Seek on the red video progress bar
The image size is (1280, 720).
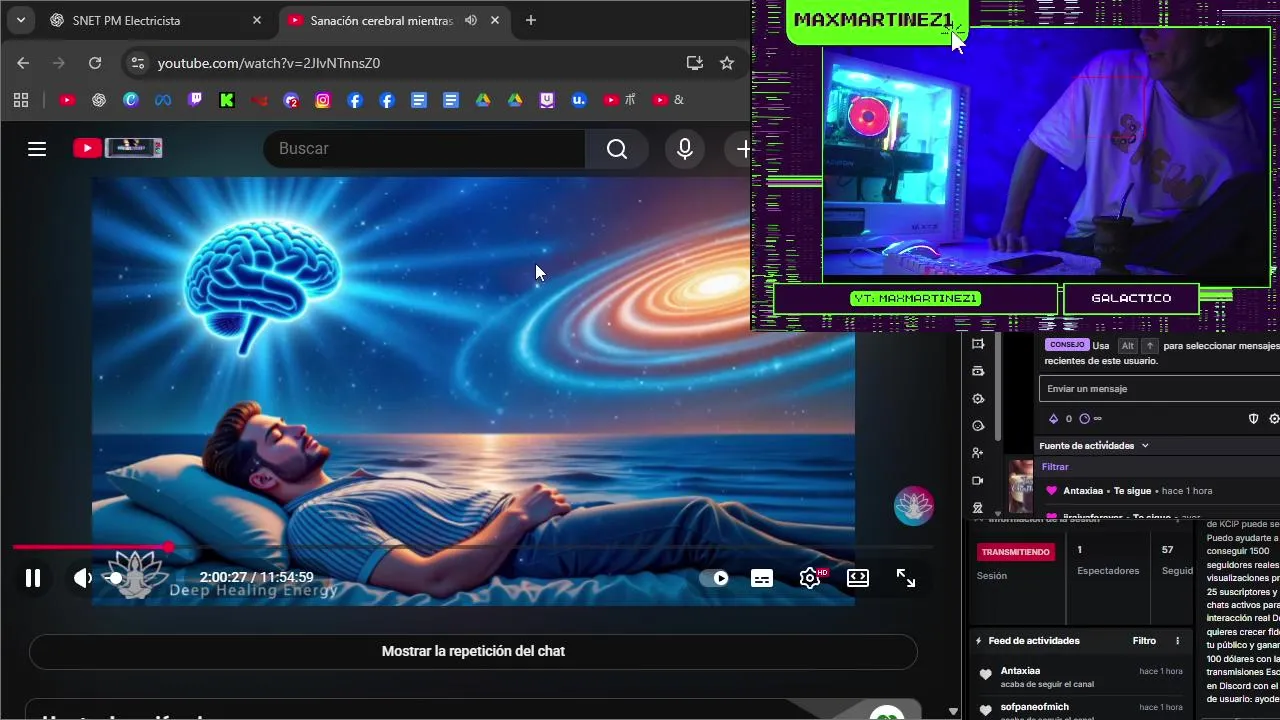(x=472, y=547)
